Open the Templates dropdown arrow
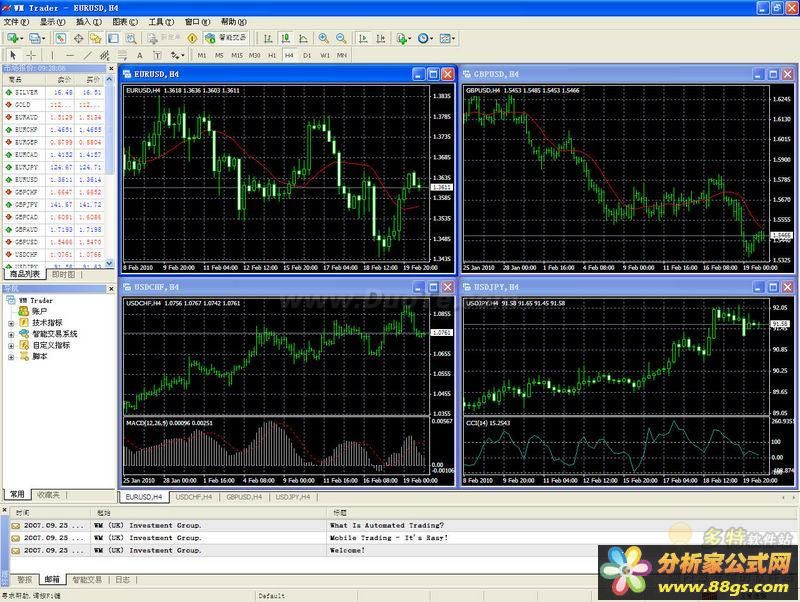 453,39
